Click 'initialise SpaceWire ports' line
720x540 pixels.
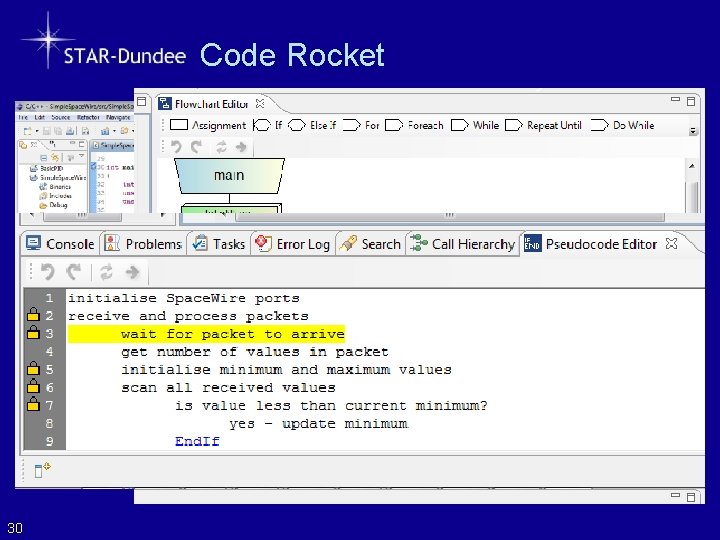coord(184,298)
